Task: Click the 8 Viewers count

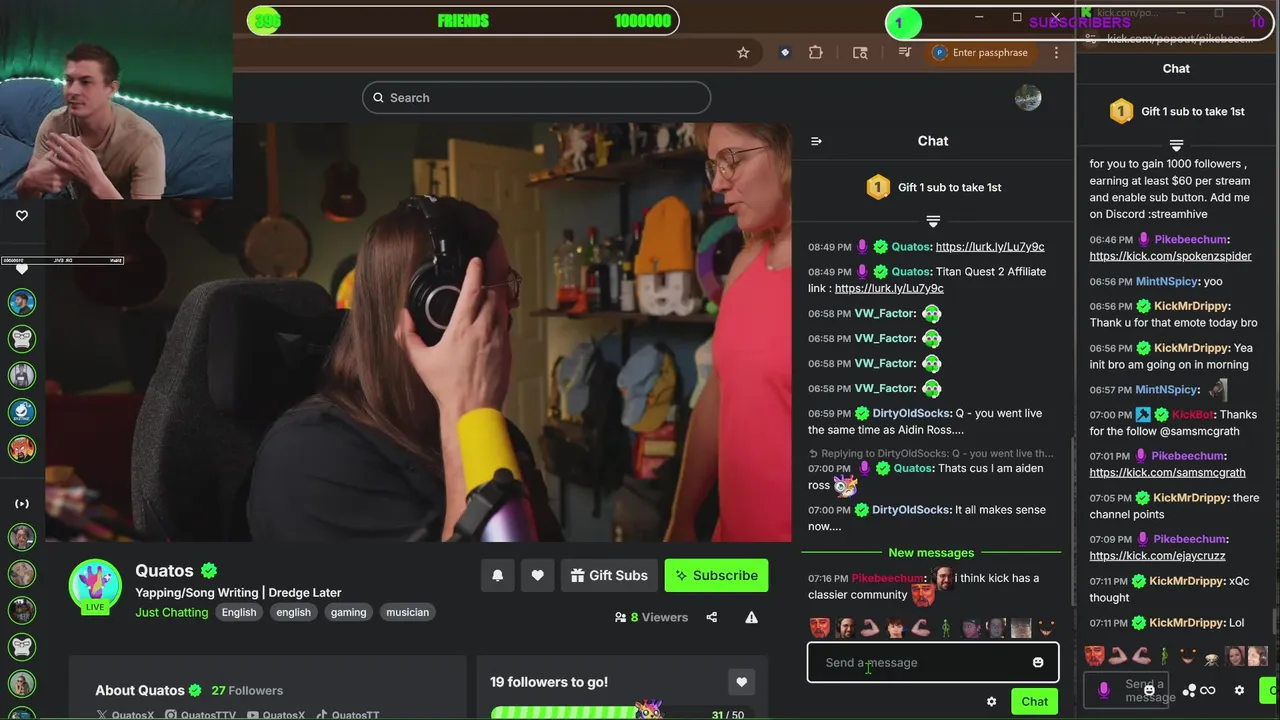Action: (x=651, y=618)
